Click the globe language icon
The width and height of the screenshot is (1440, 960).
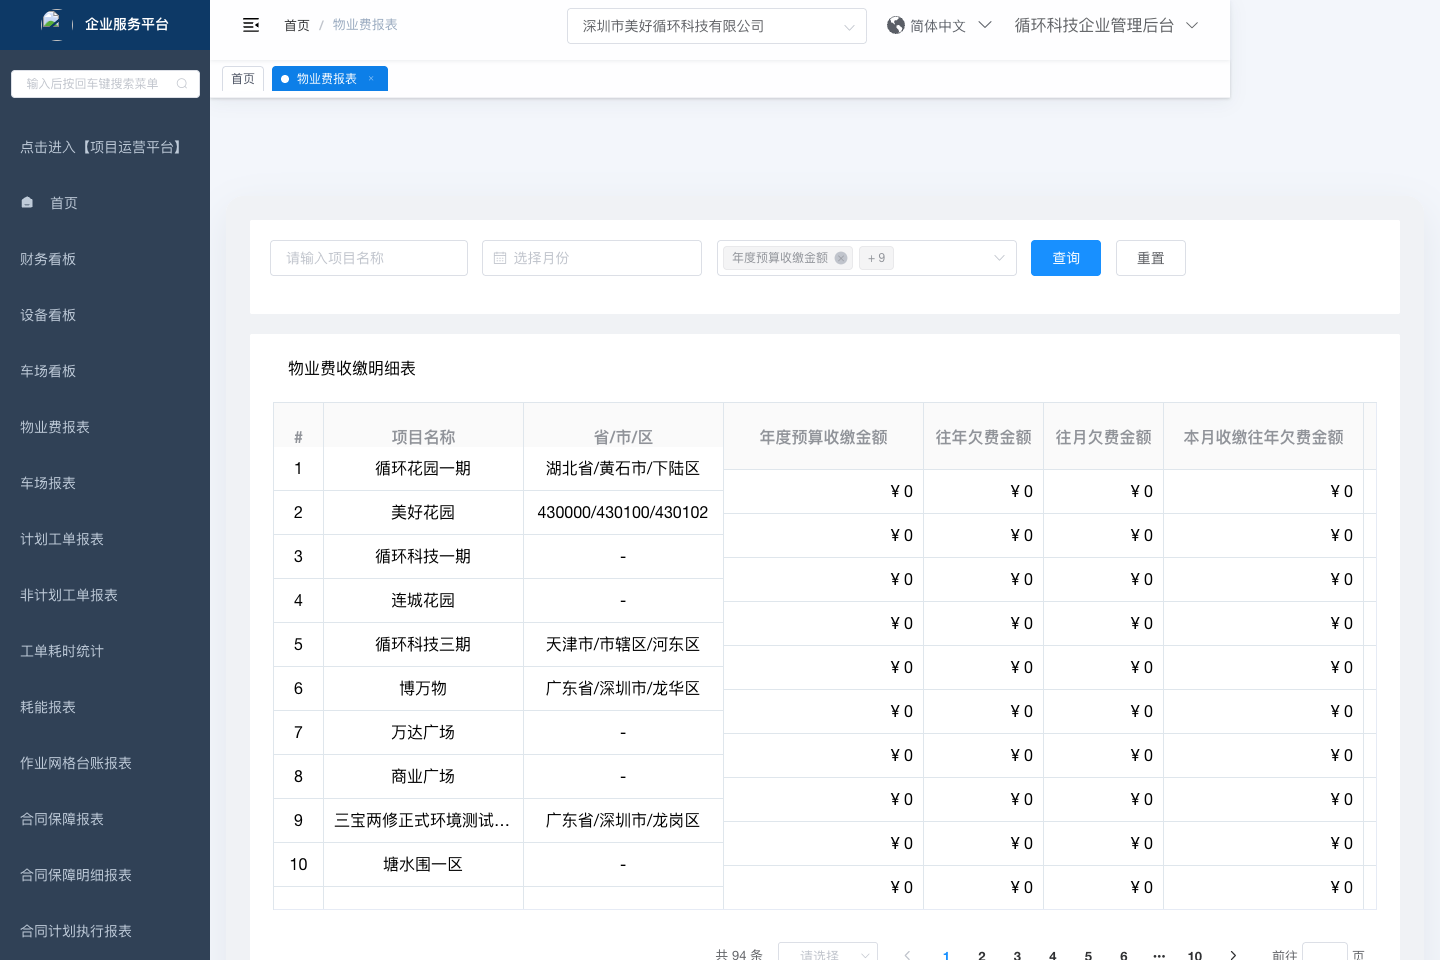895,25
